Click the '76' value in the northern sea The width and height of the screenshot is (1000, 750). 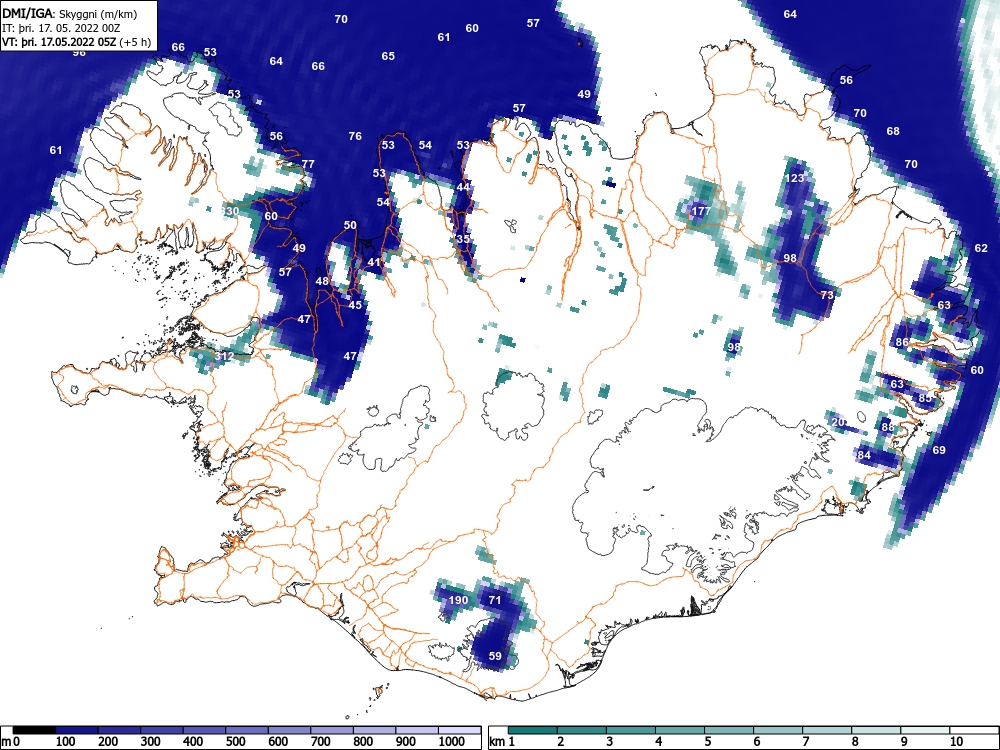[355, 136]
